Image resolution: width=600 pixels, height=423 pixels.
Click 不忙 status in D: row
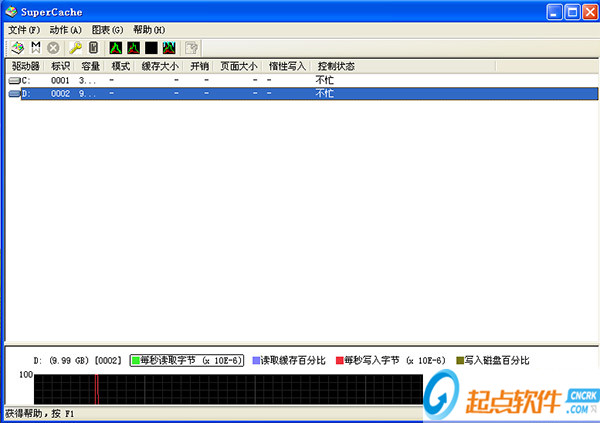[324, 93]
